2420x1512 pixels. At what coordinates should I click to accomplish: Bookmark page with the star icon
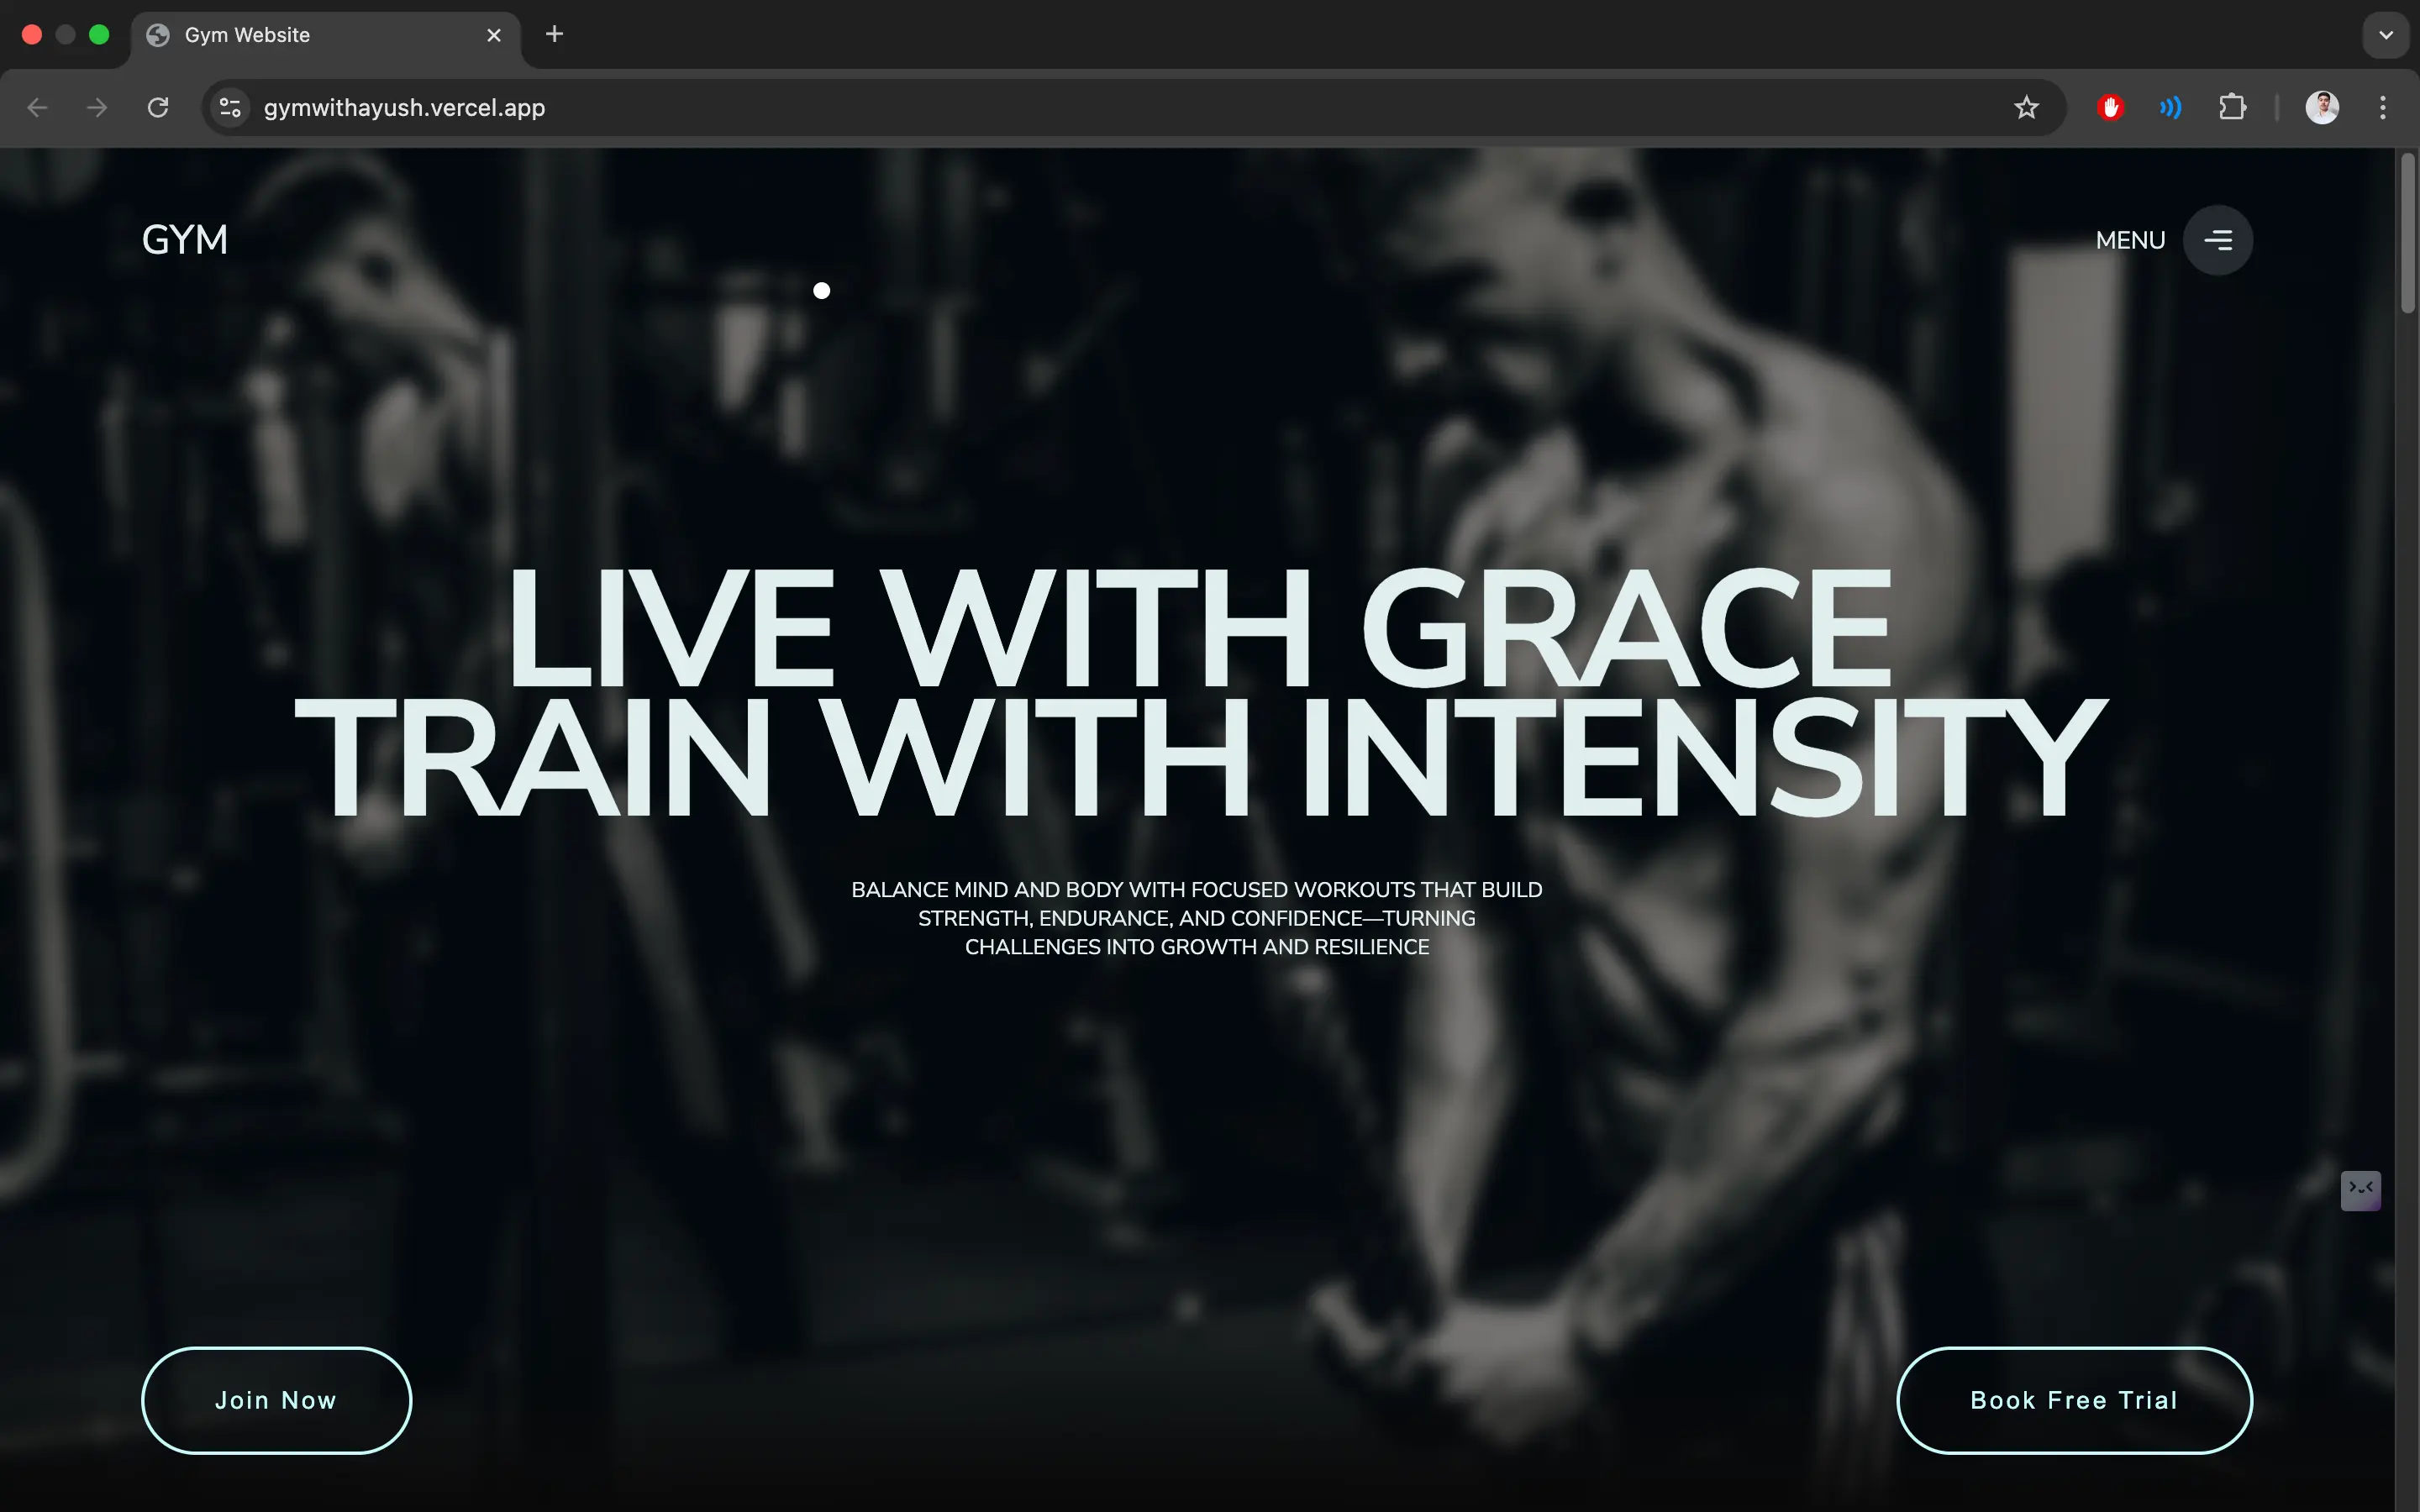[2026, 108]
